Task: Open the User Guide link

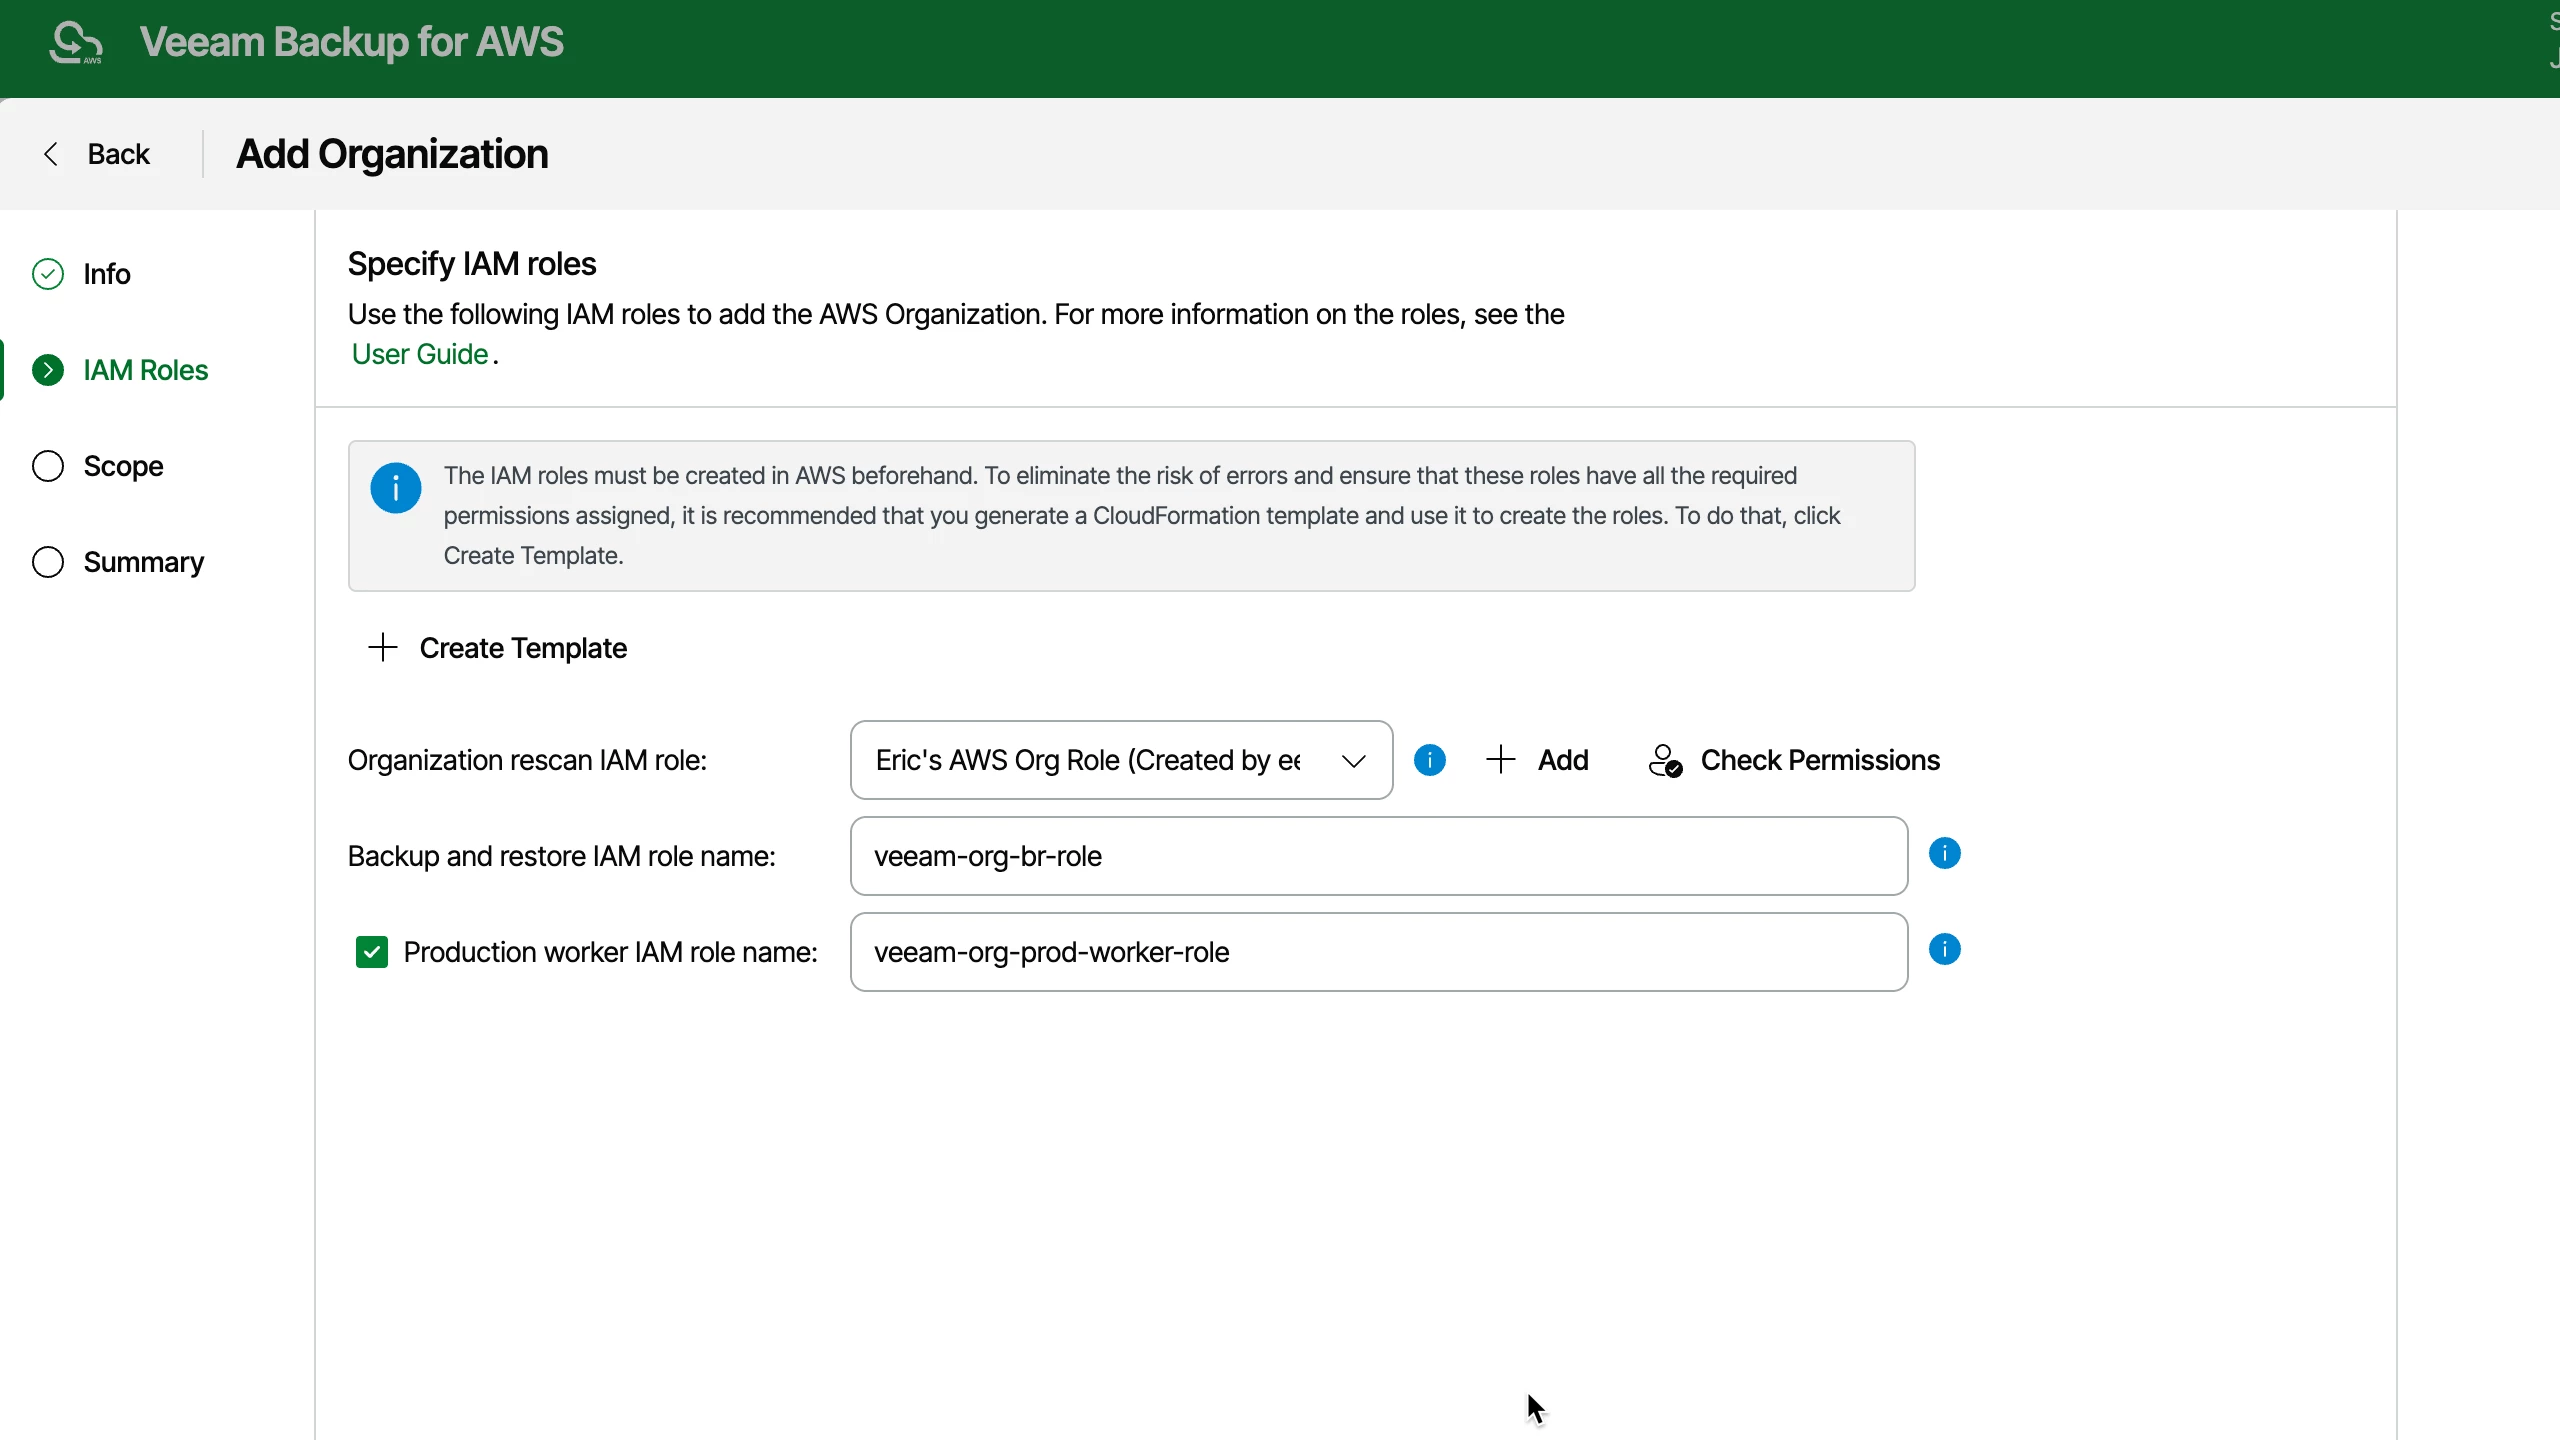Action: click(420, 354)
